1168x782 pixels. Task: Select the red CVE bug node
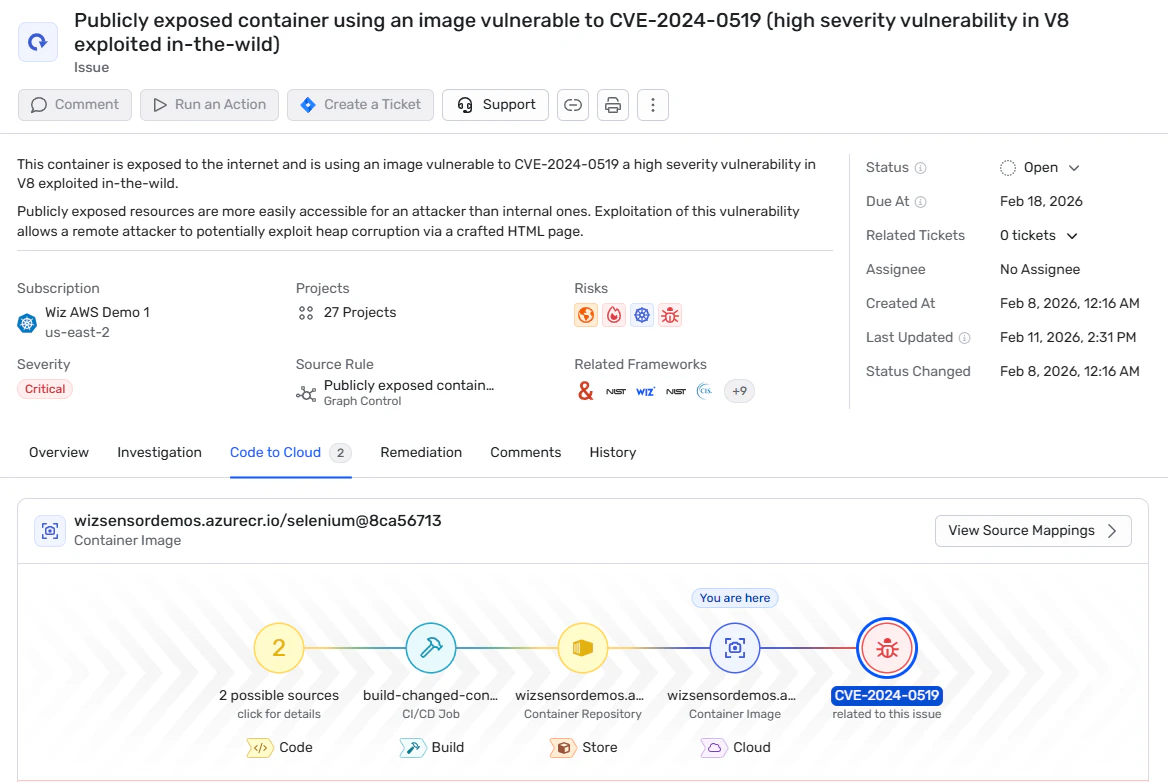pyautogui.click(x=886, y=648)
